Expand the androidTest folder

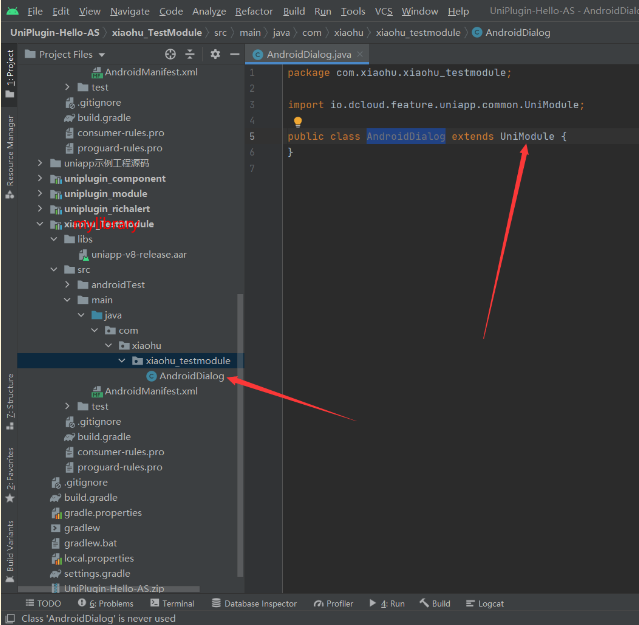coord(67,284)
